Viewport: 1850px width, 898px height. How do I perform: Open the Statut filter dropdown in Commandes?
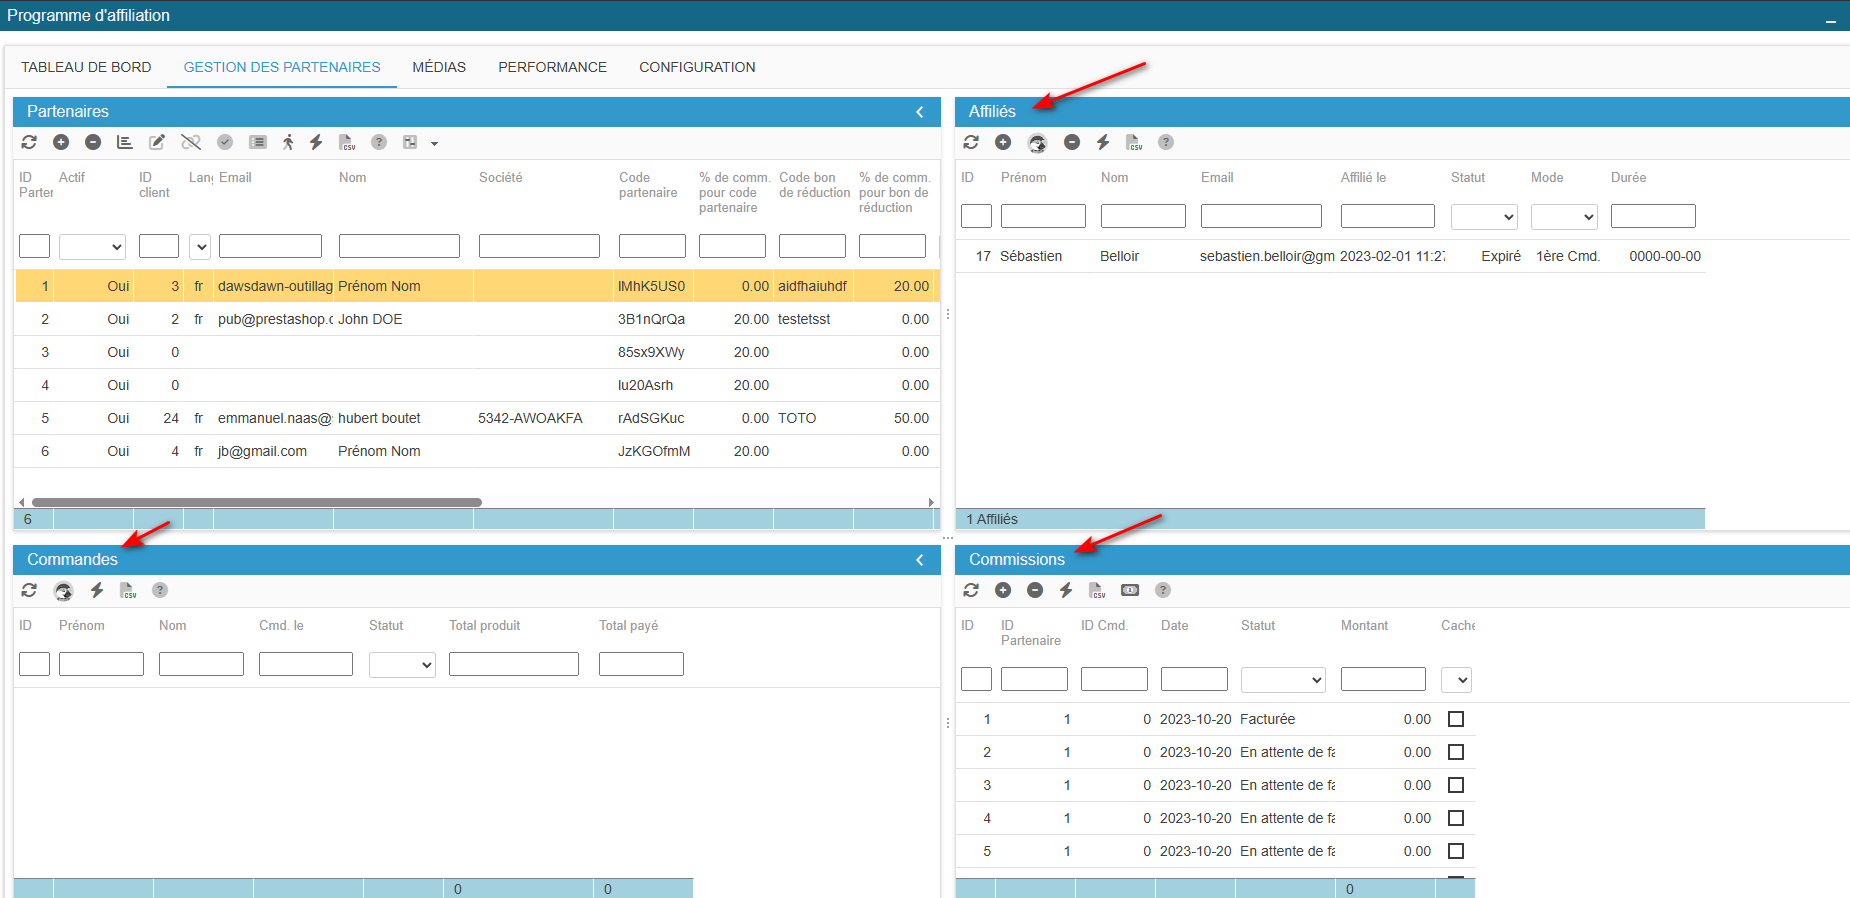402,664
